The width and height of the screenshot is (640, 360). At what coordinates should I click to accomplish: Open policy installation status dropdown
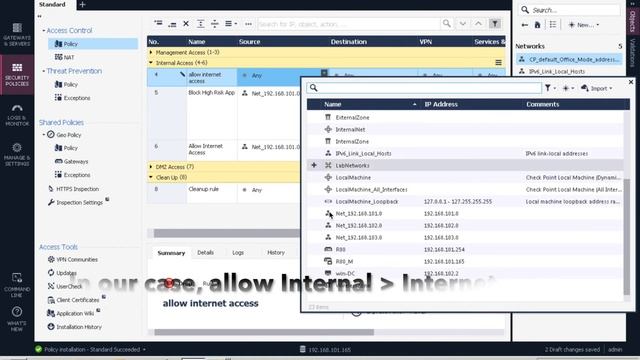click(144, 350)
